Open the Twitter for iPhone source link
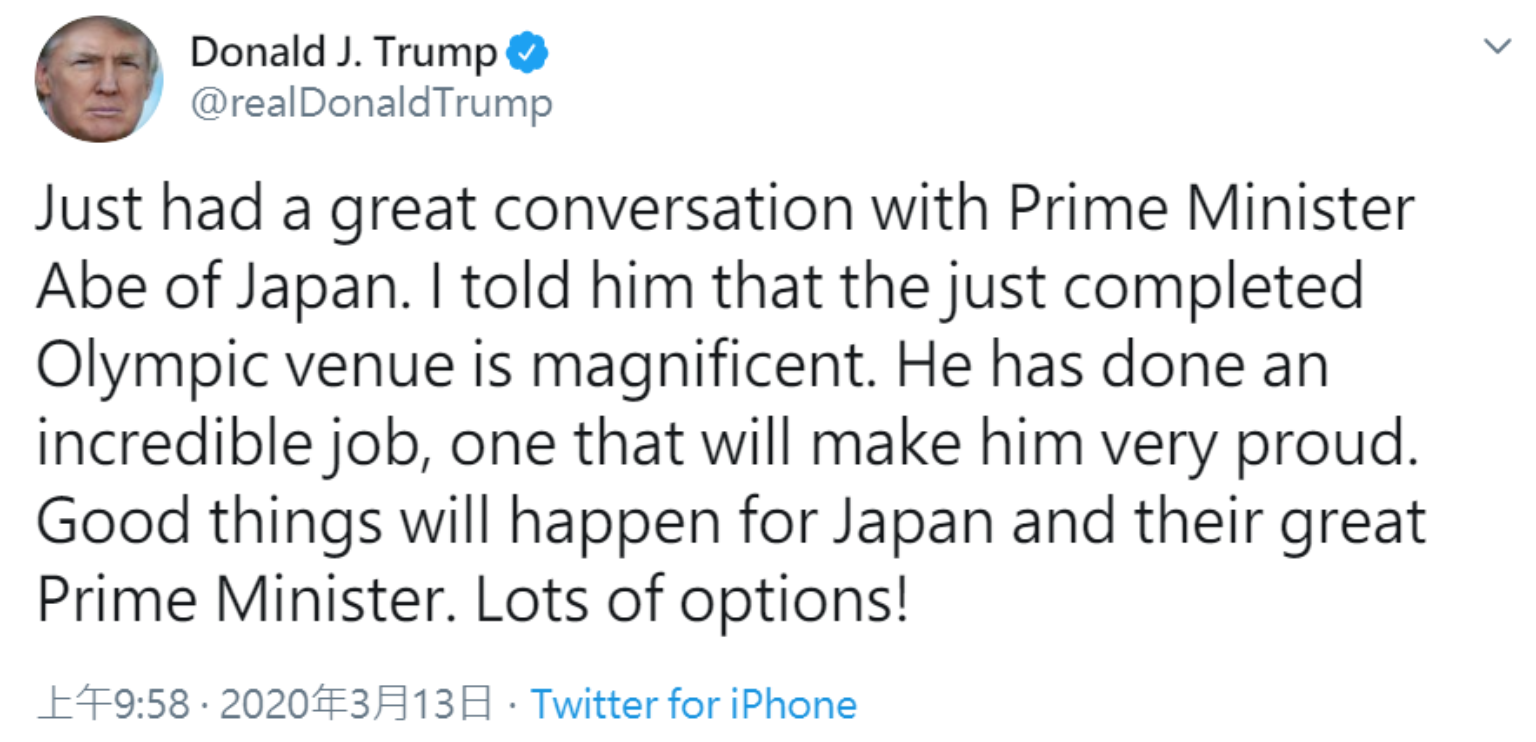The width and height of the screenshot is (1536, 742). coord(693,704)
